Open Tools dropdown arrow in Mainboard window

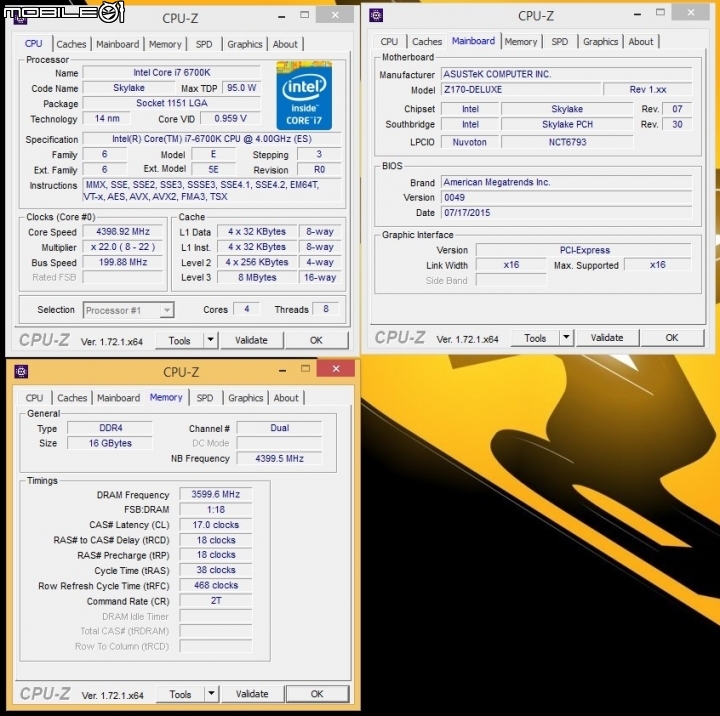pos(566,338)
